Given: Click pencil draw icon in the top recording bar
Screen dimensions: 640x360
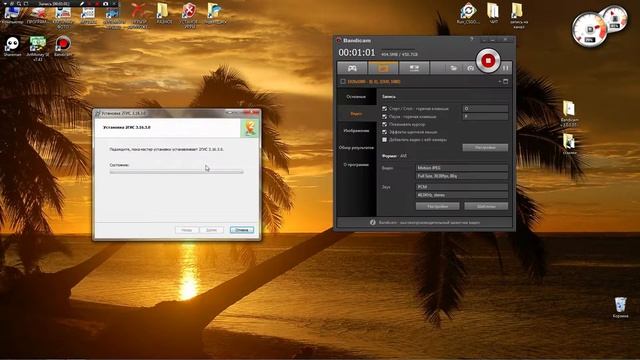Looking at the screenshot, I should pos(82,3).
